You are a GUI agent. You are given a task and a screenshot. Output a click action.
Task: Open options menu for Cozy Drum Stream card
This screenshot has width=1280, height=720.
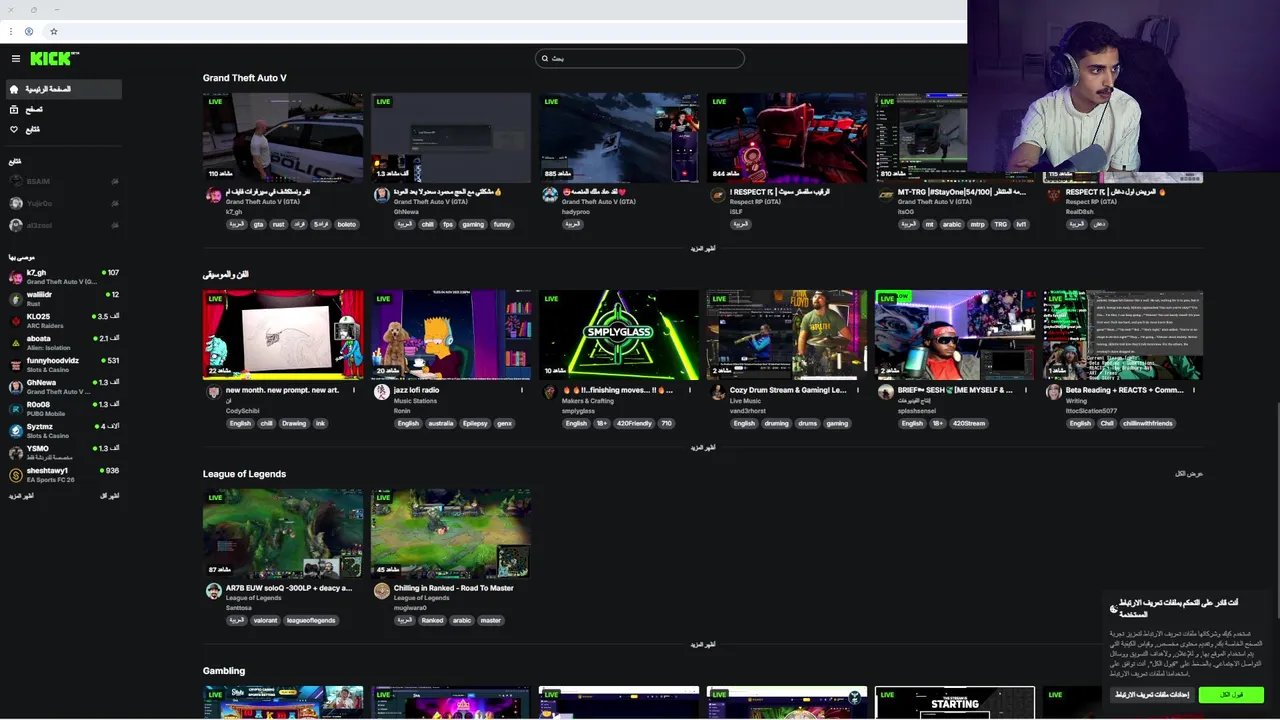click(x=858, y=390)
